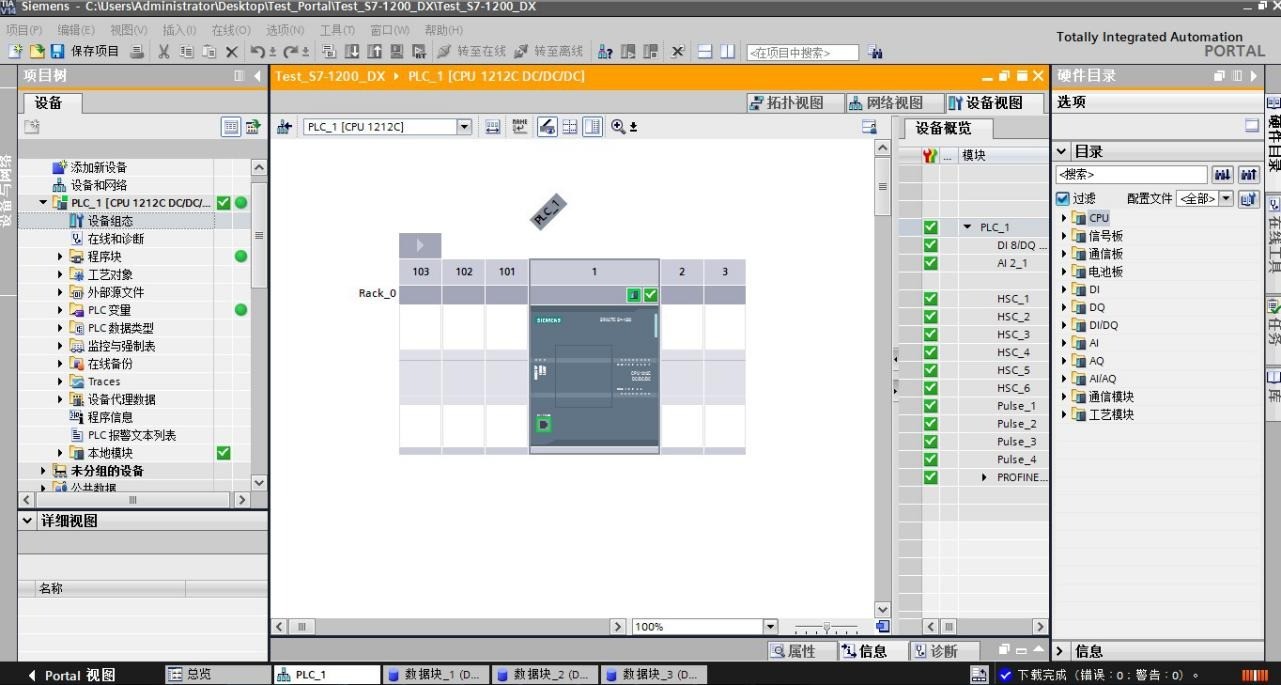Click the open project folder icon

36,51
